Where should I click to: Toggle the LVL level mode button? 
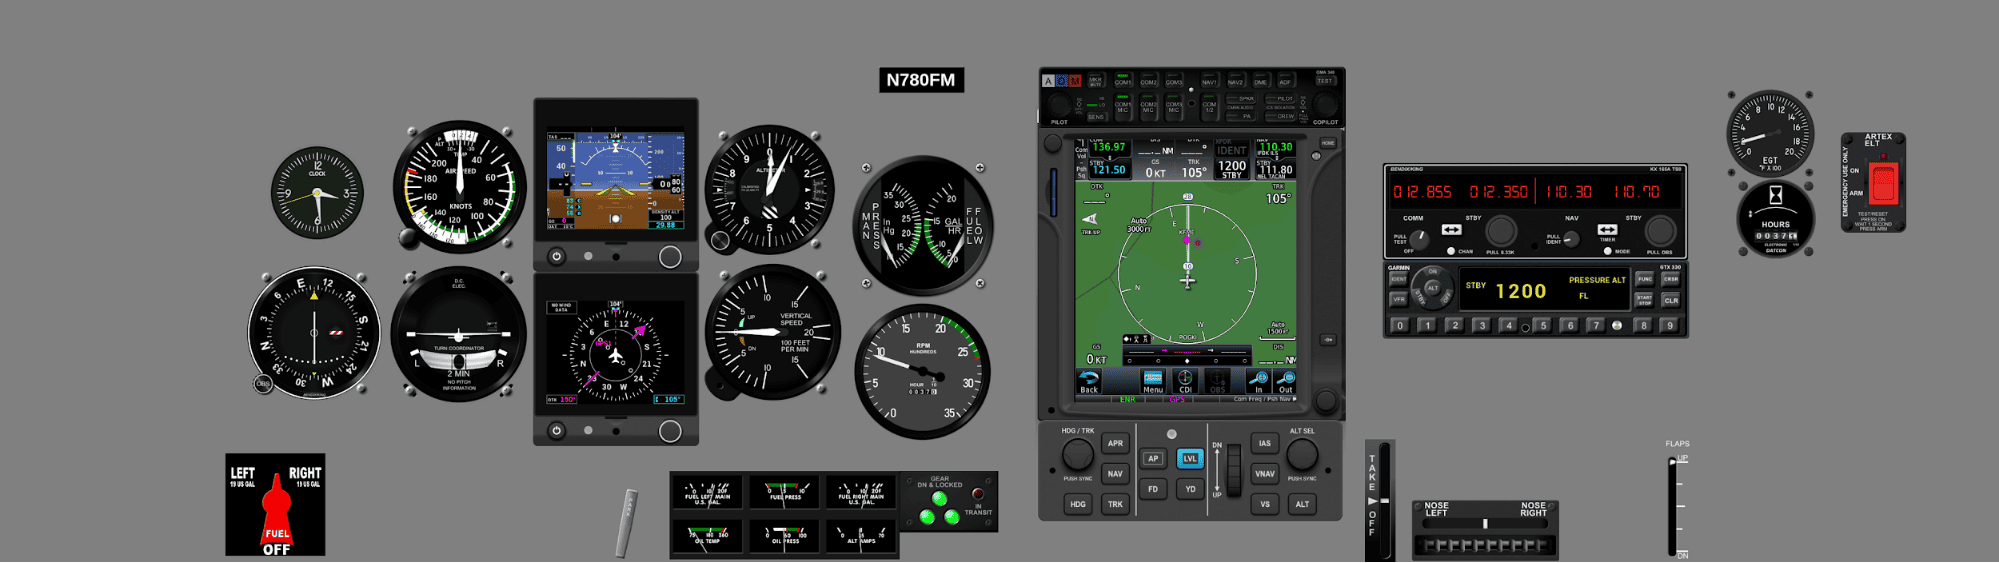[1190, 459]
